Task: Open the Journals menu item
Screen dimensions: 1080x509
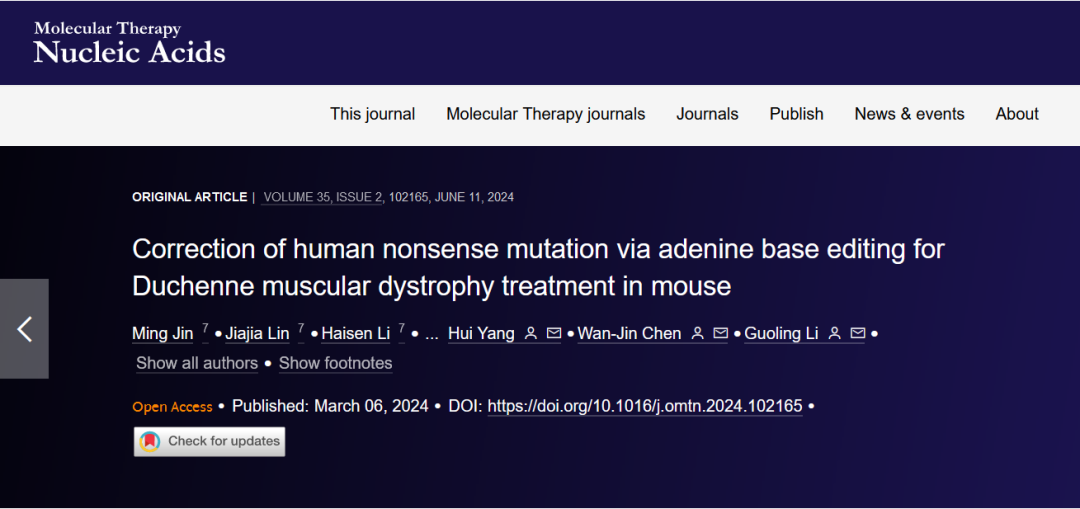Action: 707,114
